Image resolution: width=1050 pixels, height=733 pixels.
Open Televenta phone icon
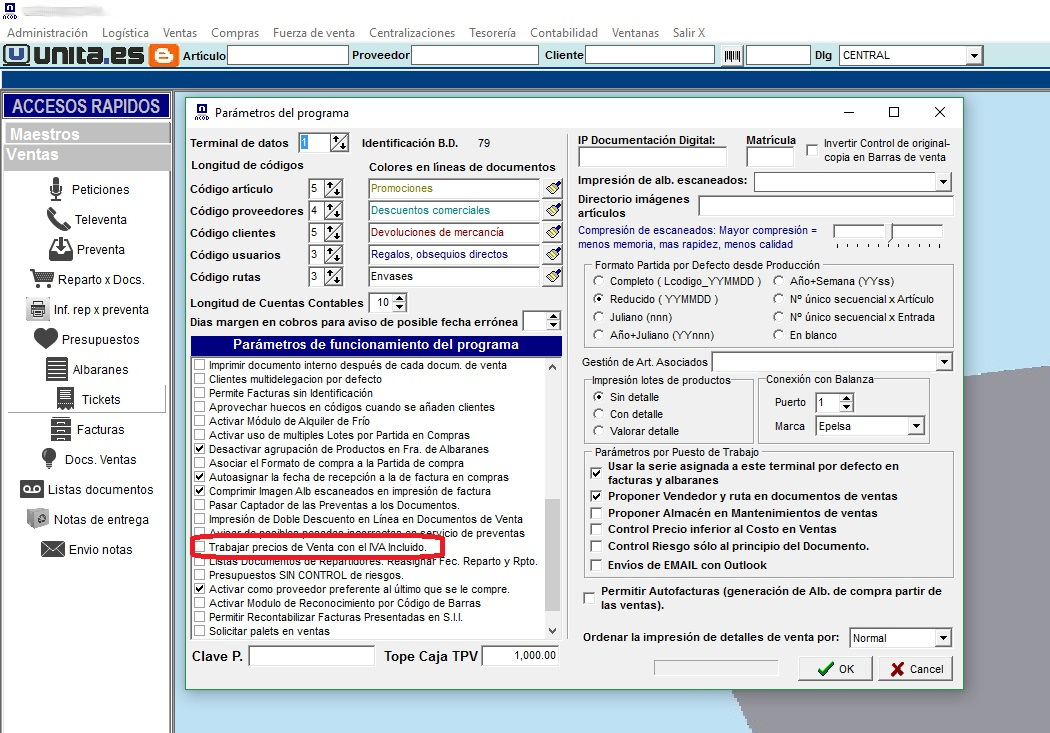[58, 220]
